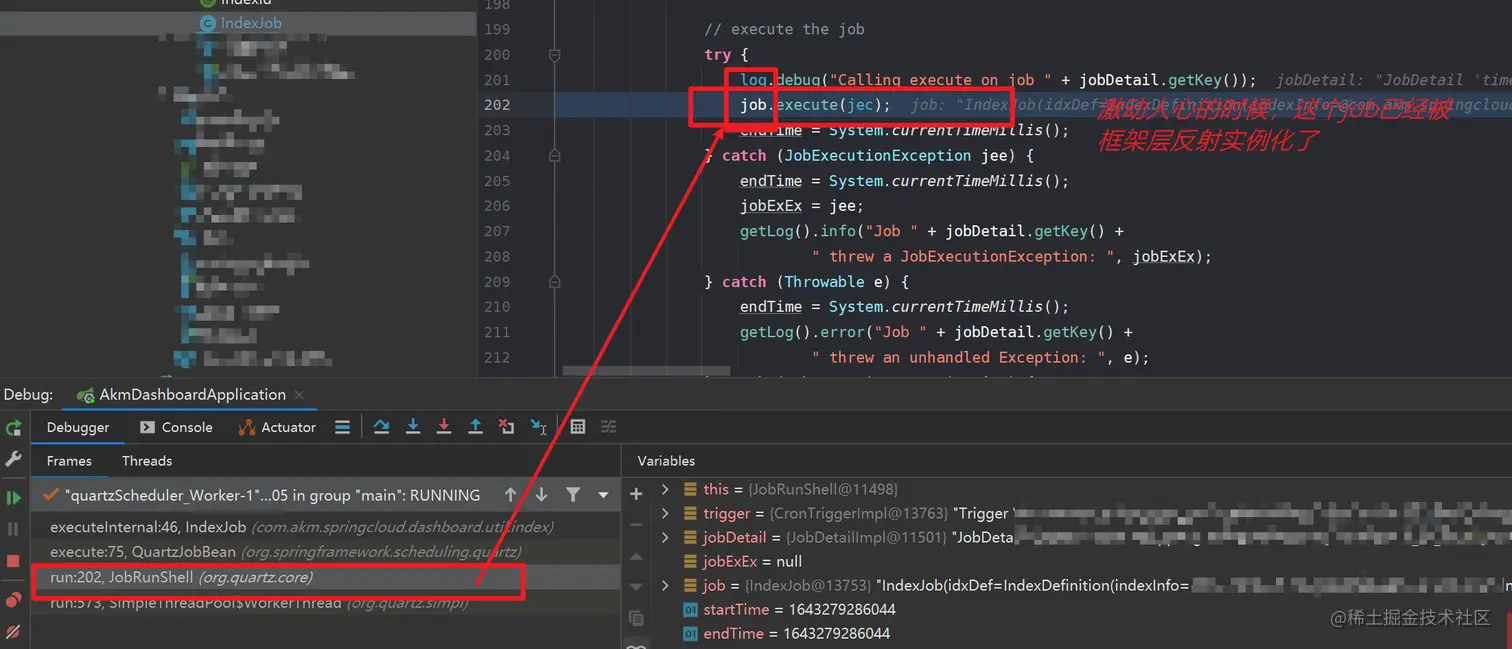Viewport: 1512px width, 649px height.
Task: Click the red Force Step Into icon
Action: tap(444, 427)
